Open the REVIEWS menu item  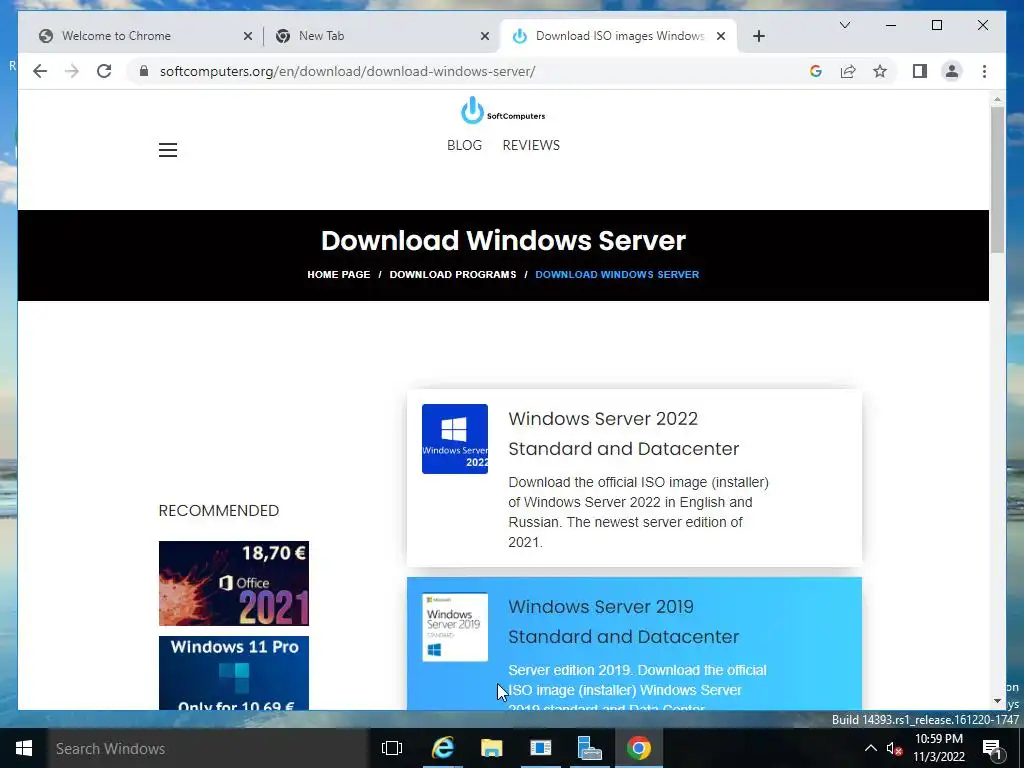click(531, 145)
